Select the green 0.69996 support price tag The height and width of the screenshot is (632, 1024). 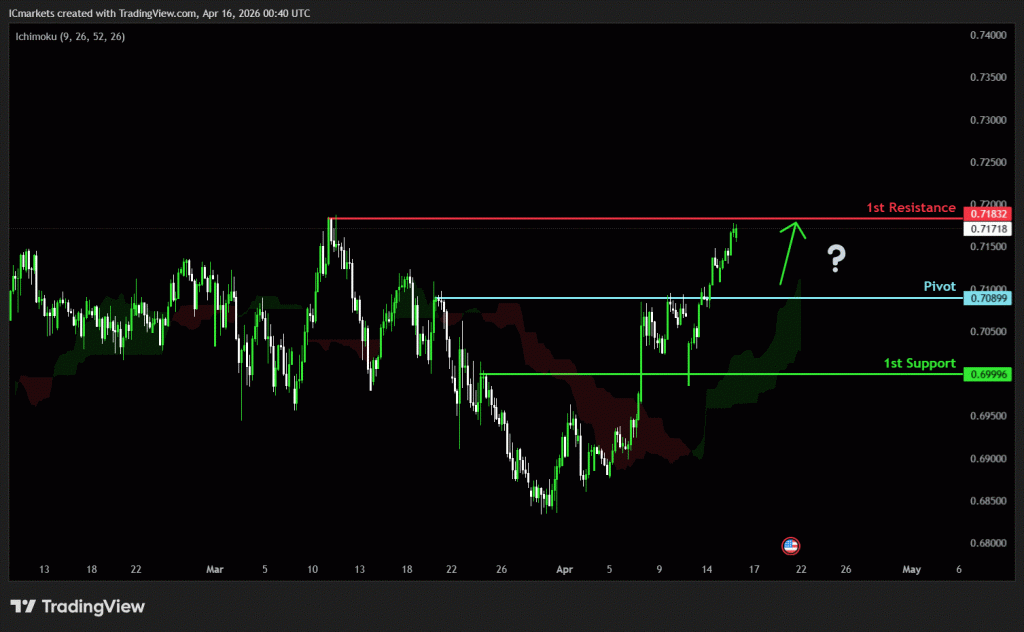pyautogui.click(x=988, y=374)
